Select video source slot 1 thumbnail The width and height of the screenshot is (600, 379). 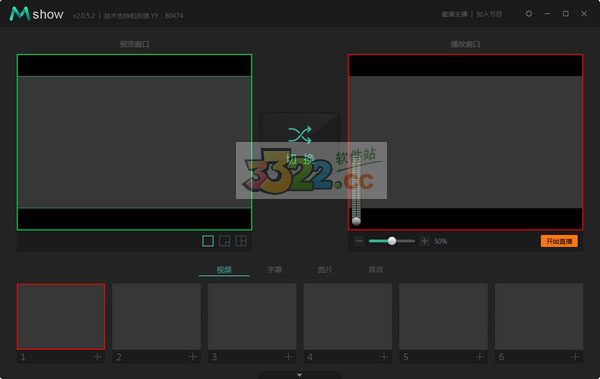click(61, 317)
